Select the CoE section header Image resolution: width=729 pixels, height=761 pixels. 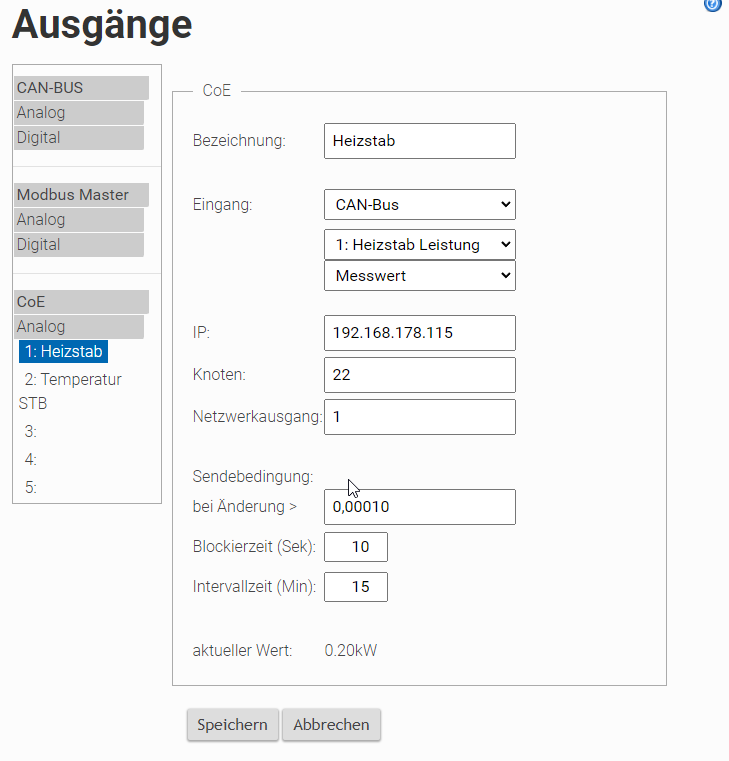pos(81,302)
